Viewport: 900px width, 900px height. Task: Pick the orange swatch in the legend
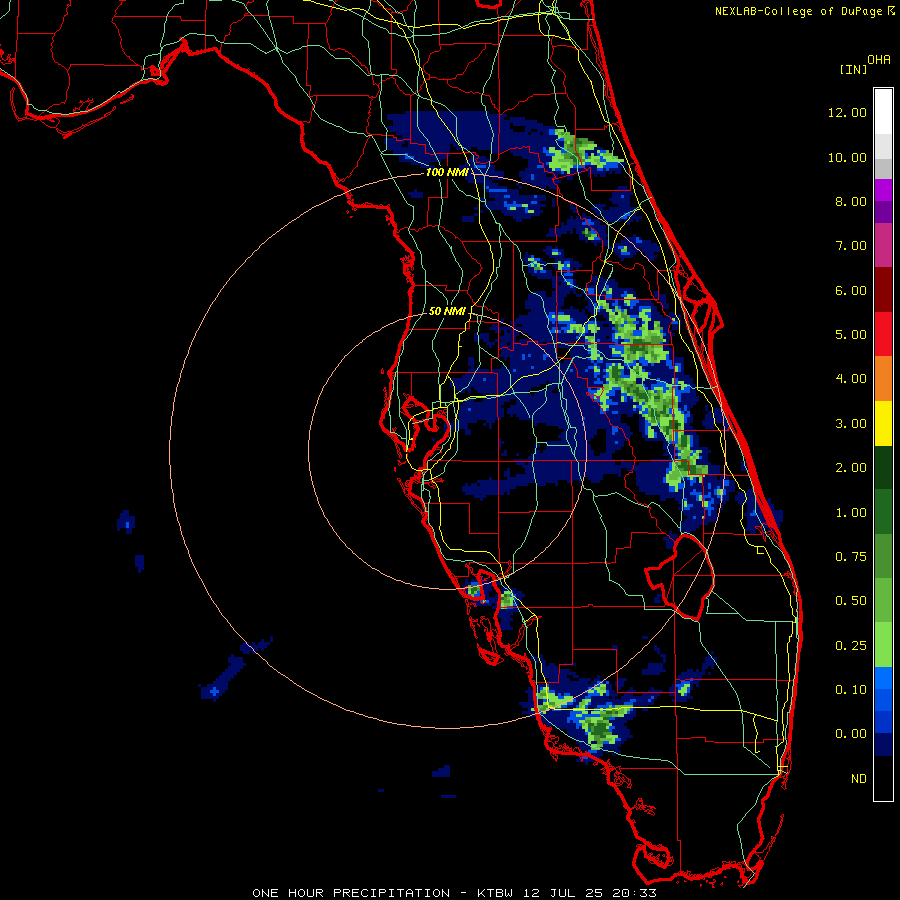coord(883,378)
